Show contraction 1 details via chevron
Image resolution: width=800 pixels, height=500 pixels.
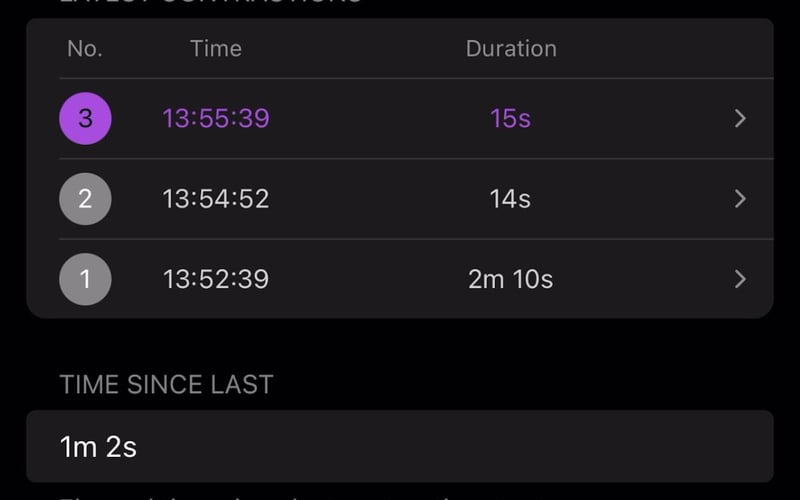[x=740, y=279]
